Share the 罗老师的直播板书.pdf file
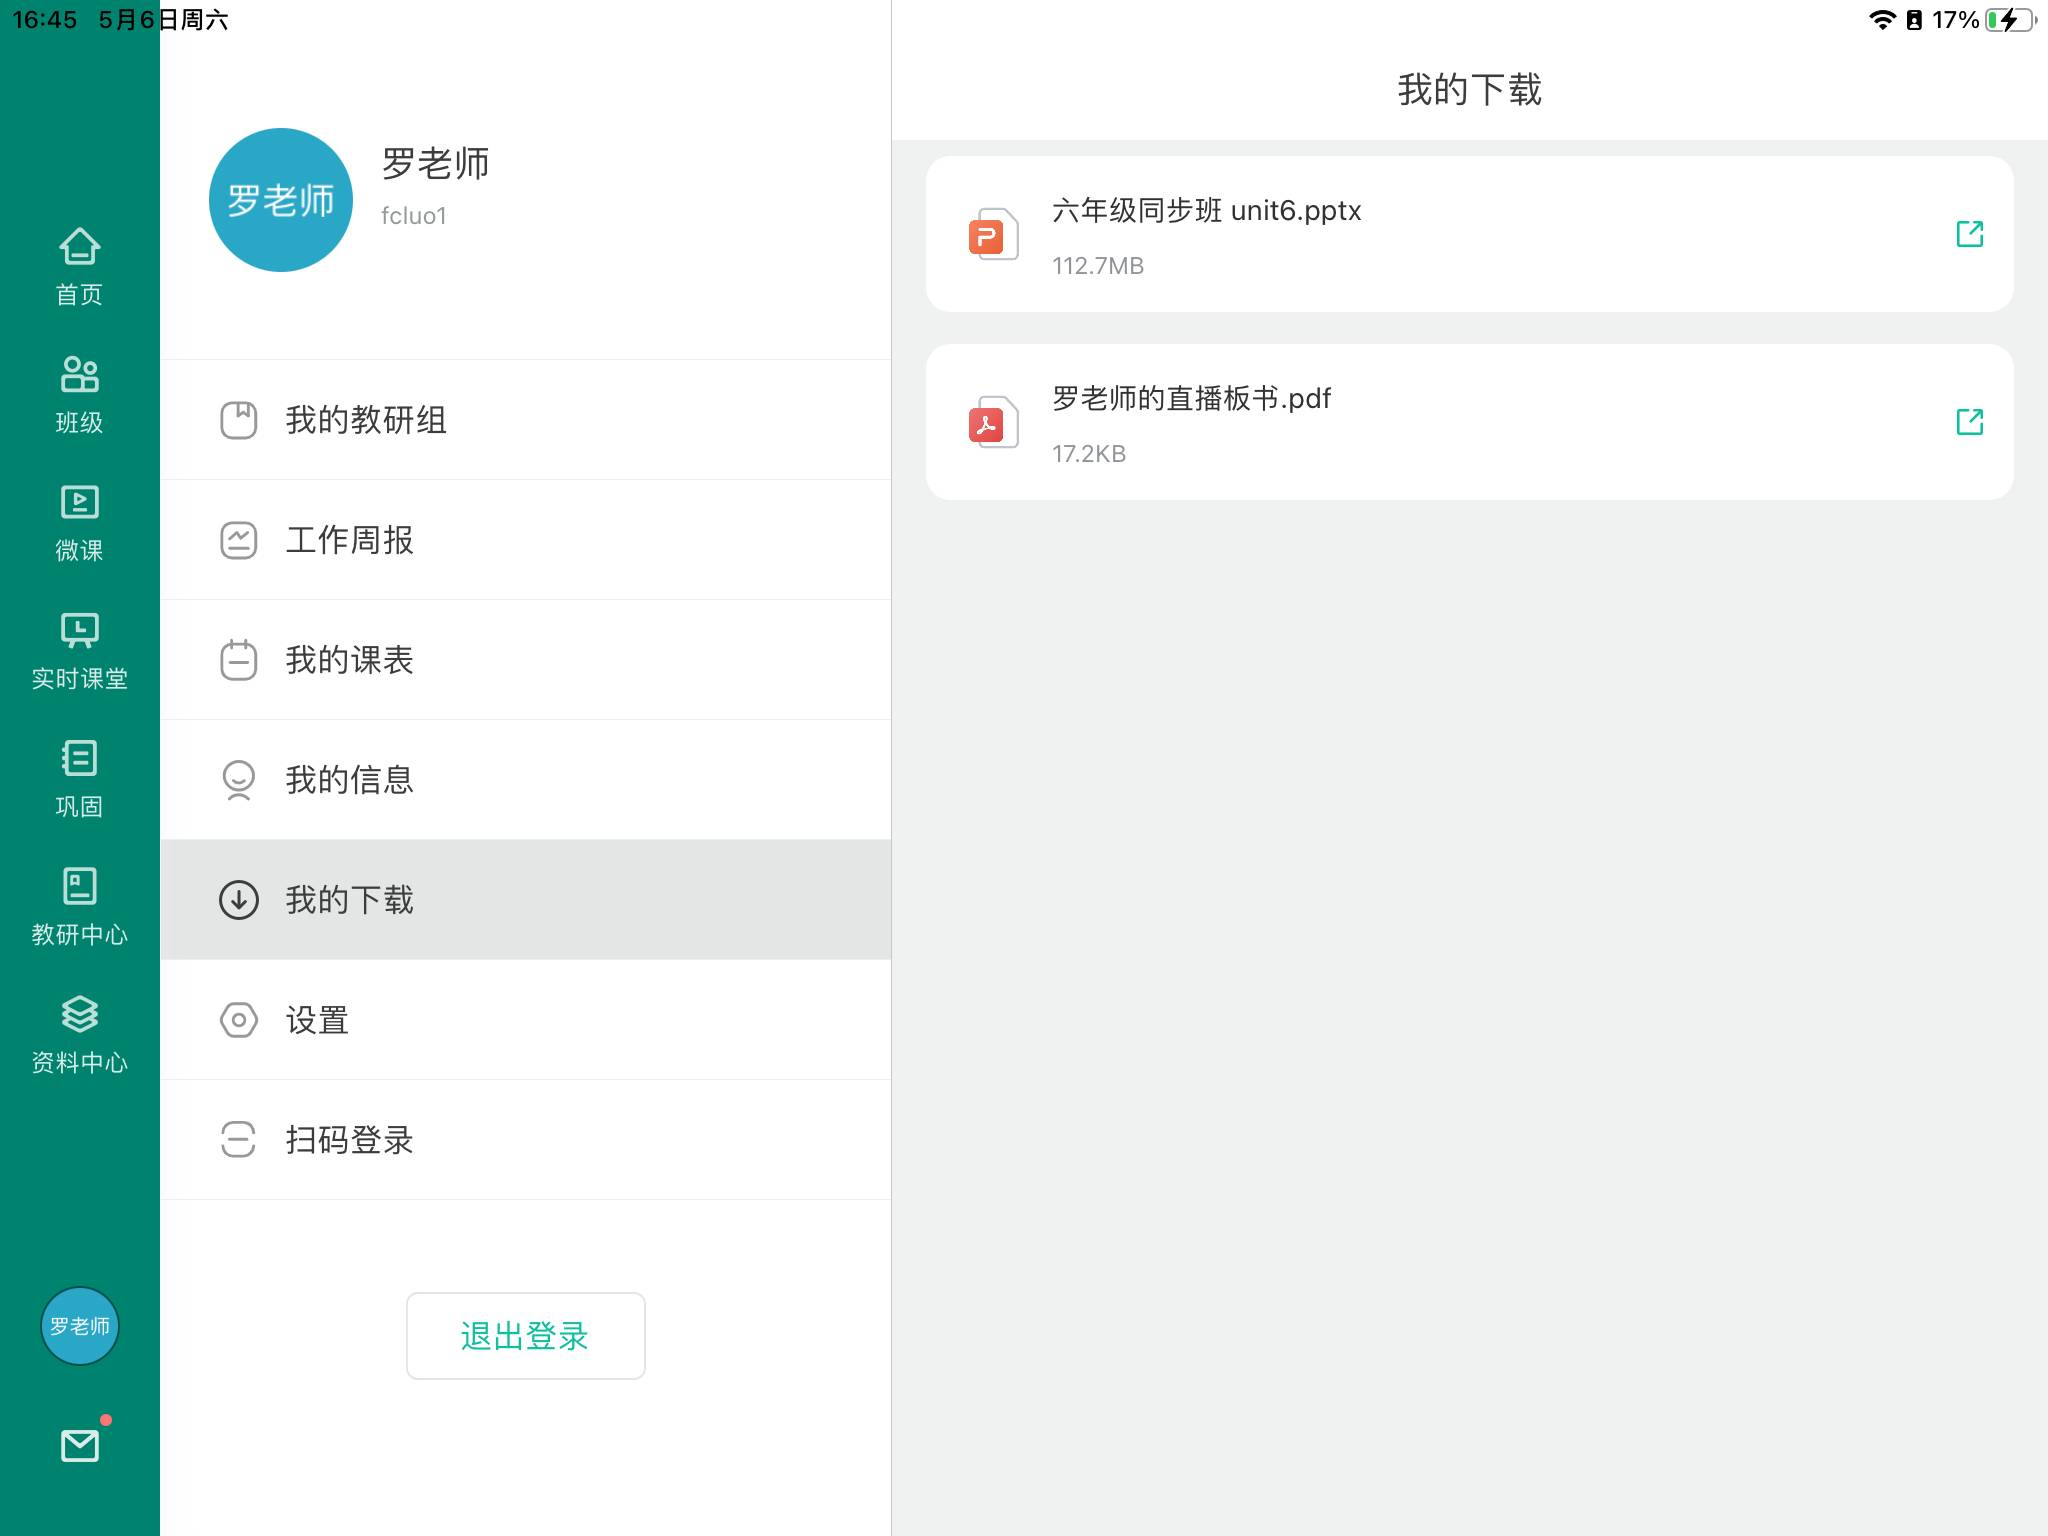Viewport: 2048px width, 1536px height. tap(1970, 422)
